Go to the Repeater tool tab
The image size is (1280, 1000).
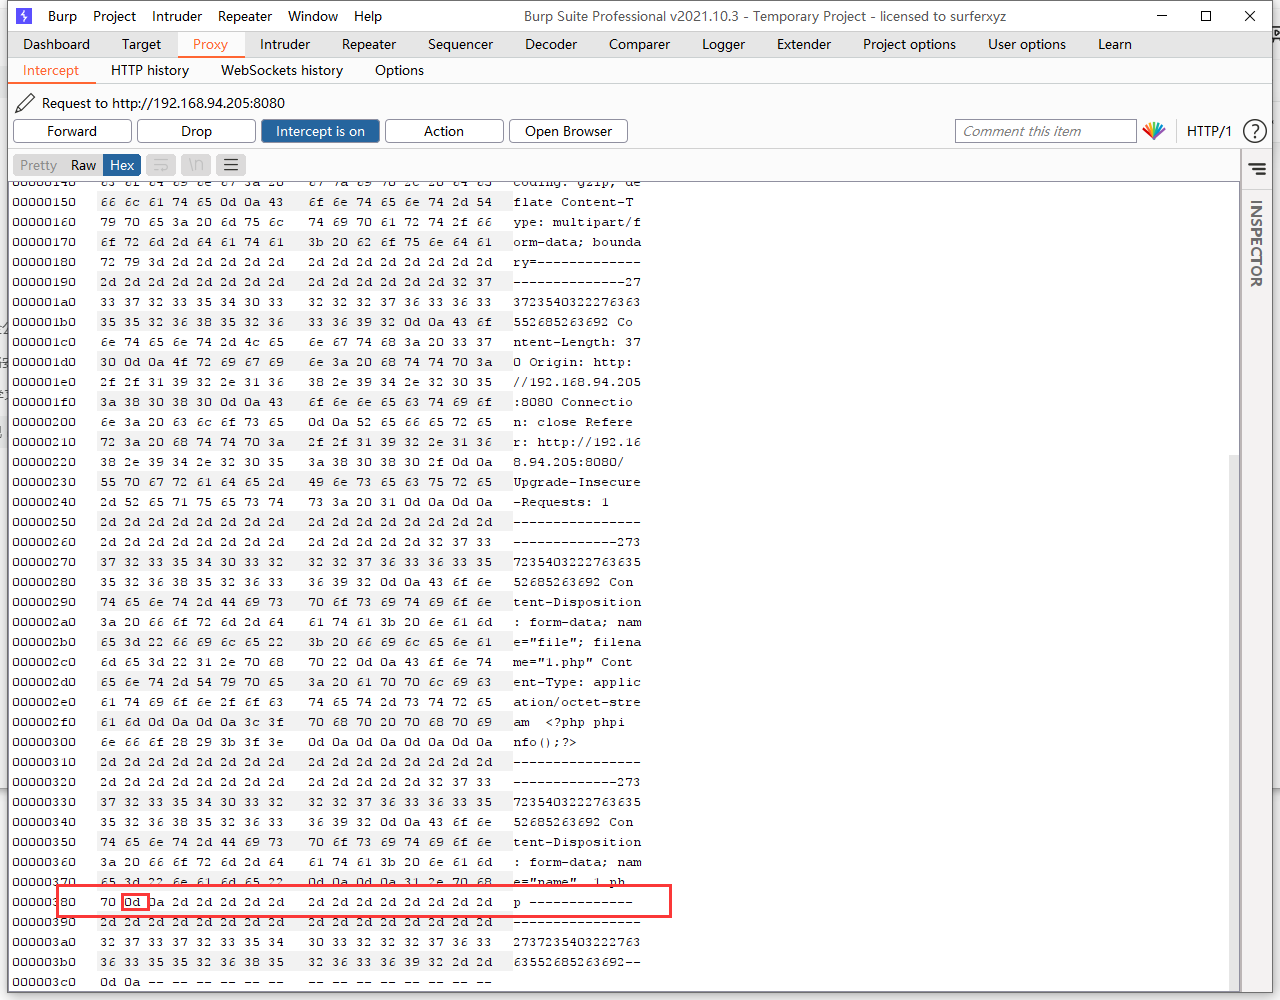click(369, 44)
